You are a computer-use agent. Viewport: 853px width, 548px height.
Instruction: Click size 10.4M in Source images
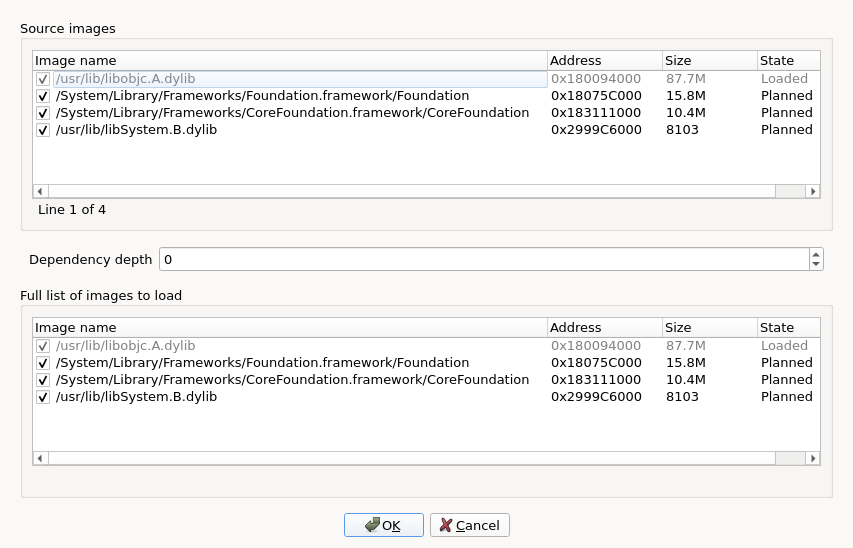click(685, 113)
